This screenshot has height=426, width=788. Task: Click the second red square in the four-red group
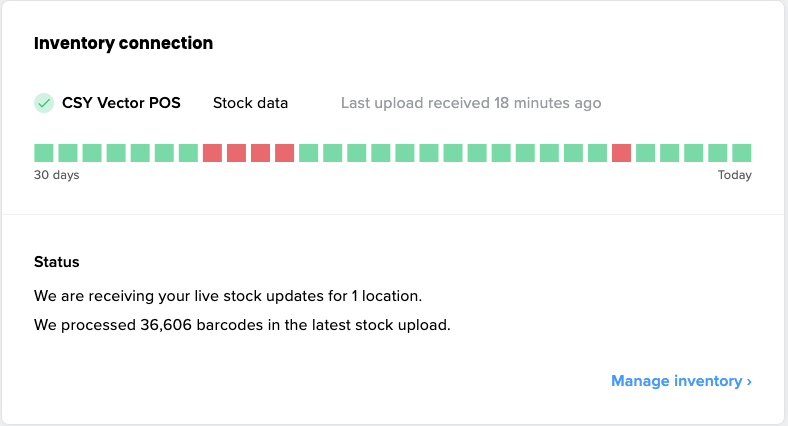click(236, 153)
